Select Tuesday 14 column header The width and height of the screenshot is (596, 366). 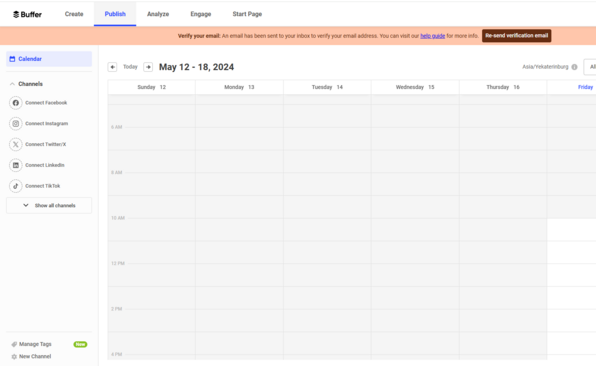327,87
